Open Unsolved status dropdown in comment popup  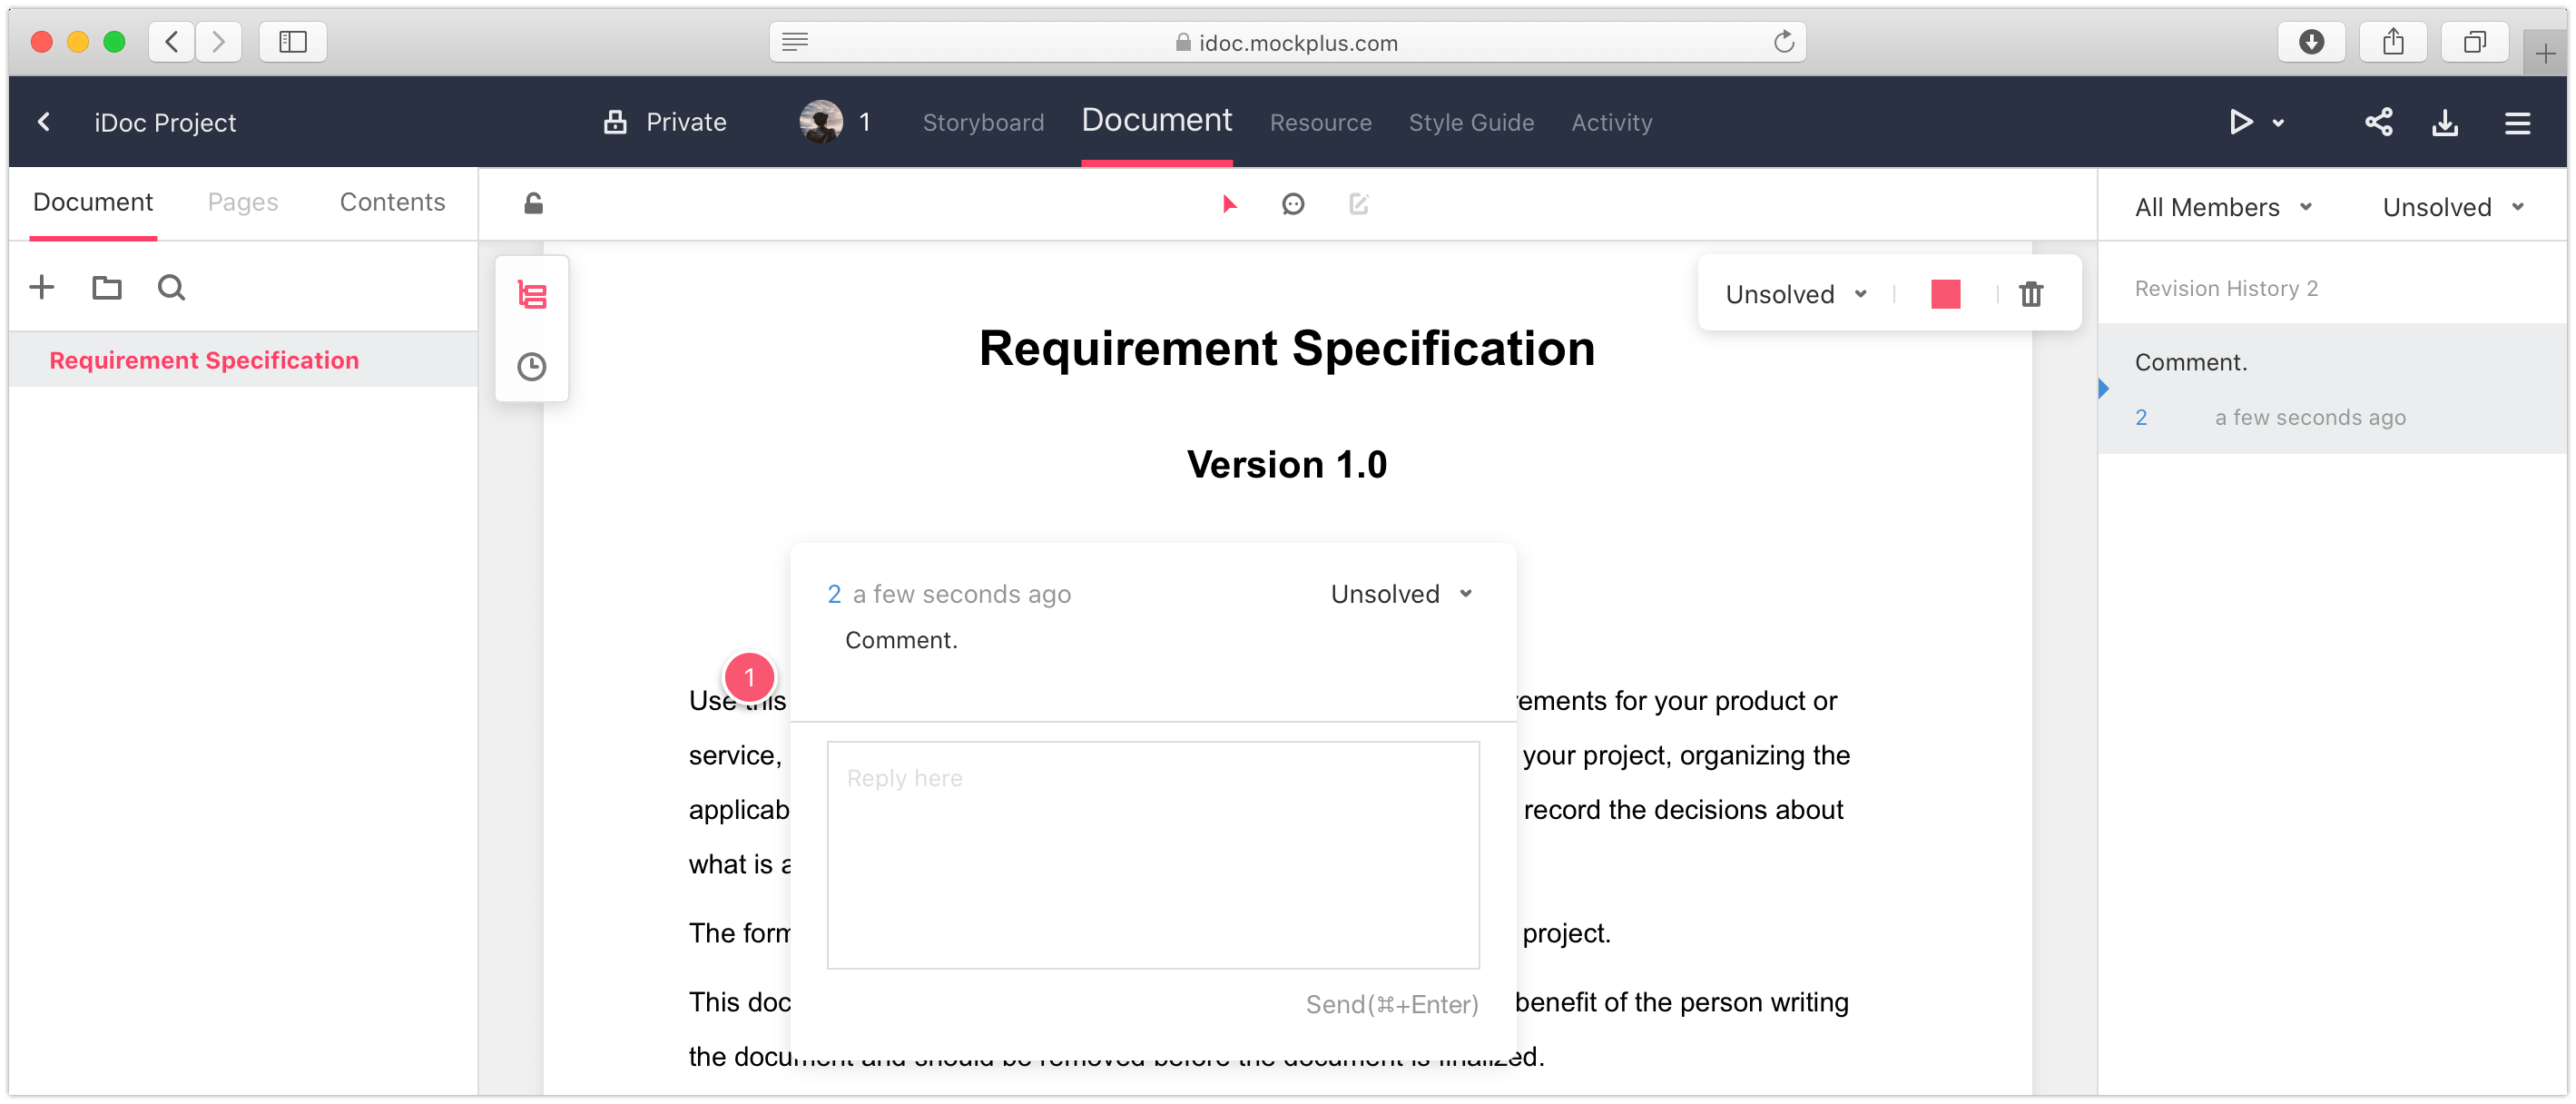pos(1401,594)
